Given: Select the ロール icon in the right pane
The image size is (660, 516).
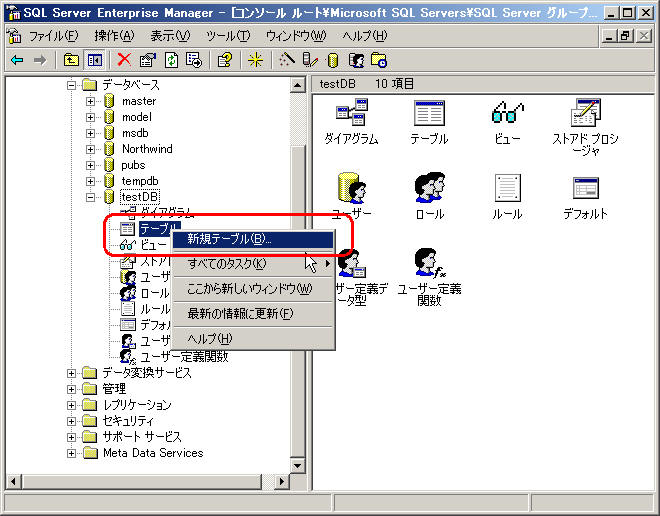Looking at the screenshot, I should coord(429,189).
